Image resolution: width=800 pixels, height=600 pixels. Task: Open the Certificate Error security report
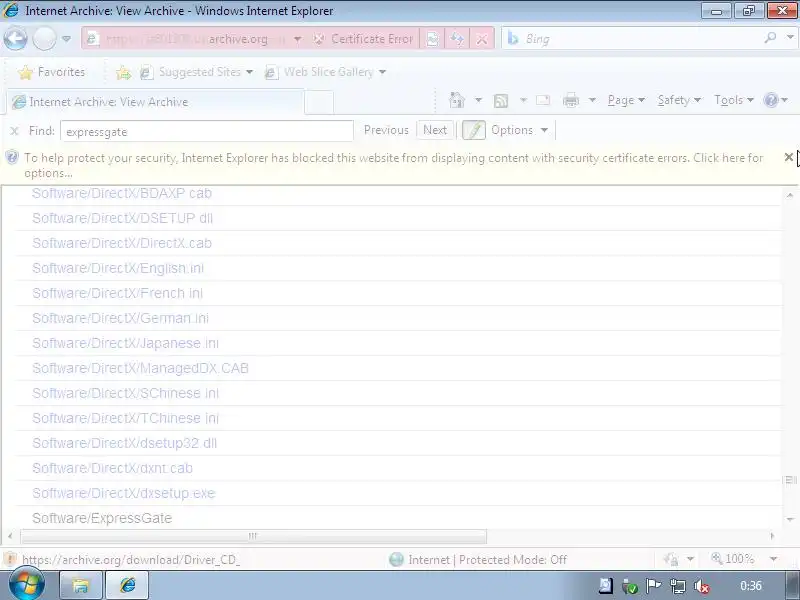point(363,39)
